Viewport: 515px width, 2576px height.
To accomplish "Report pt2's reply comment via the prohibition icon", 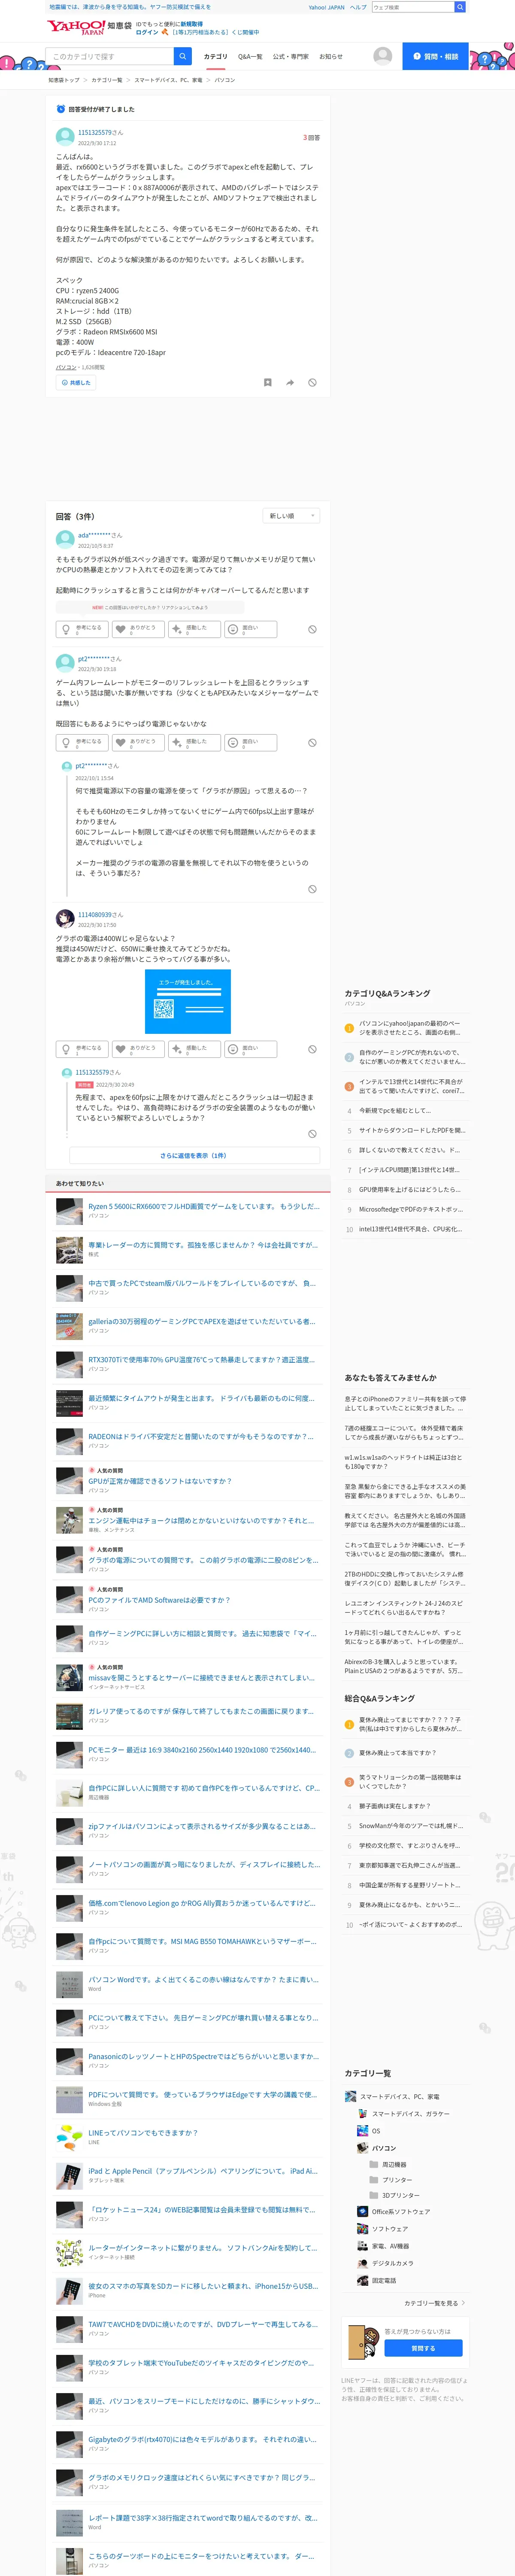I will (x=312, y=889).
